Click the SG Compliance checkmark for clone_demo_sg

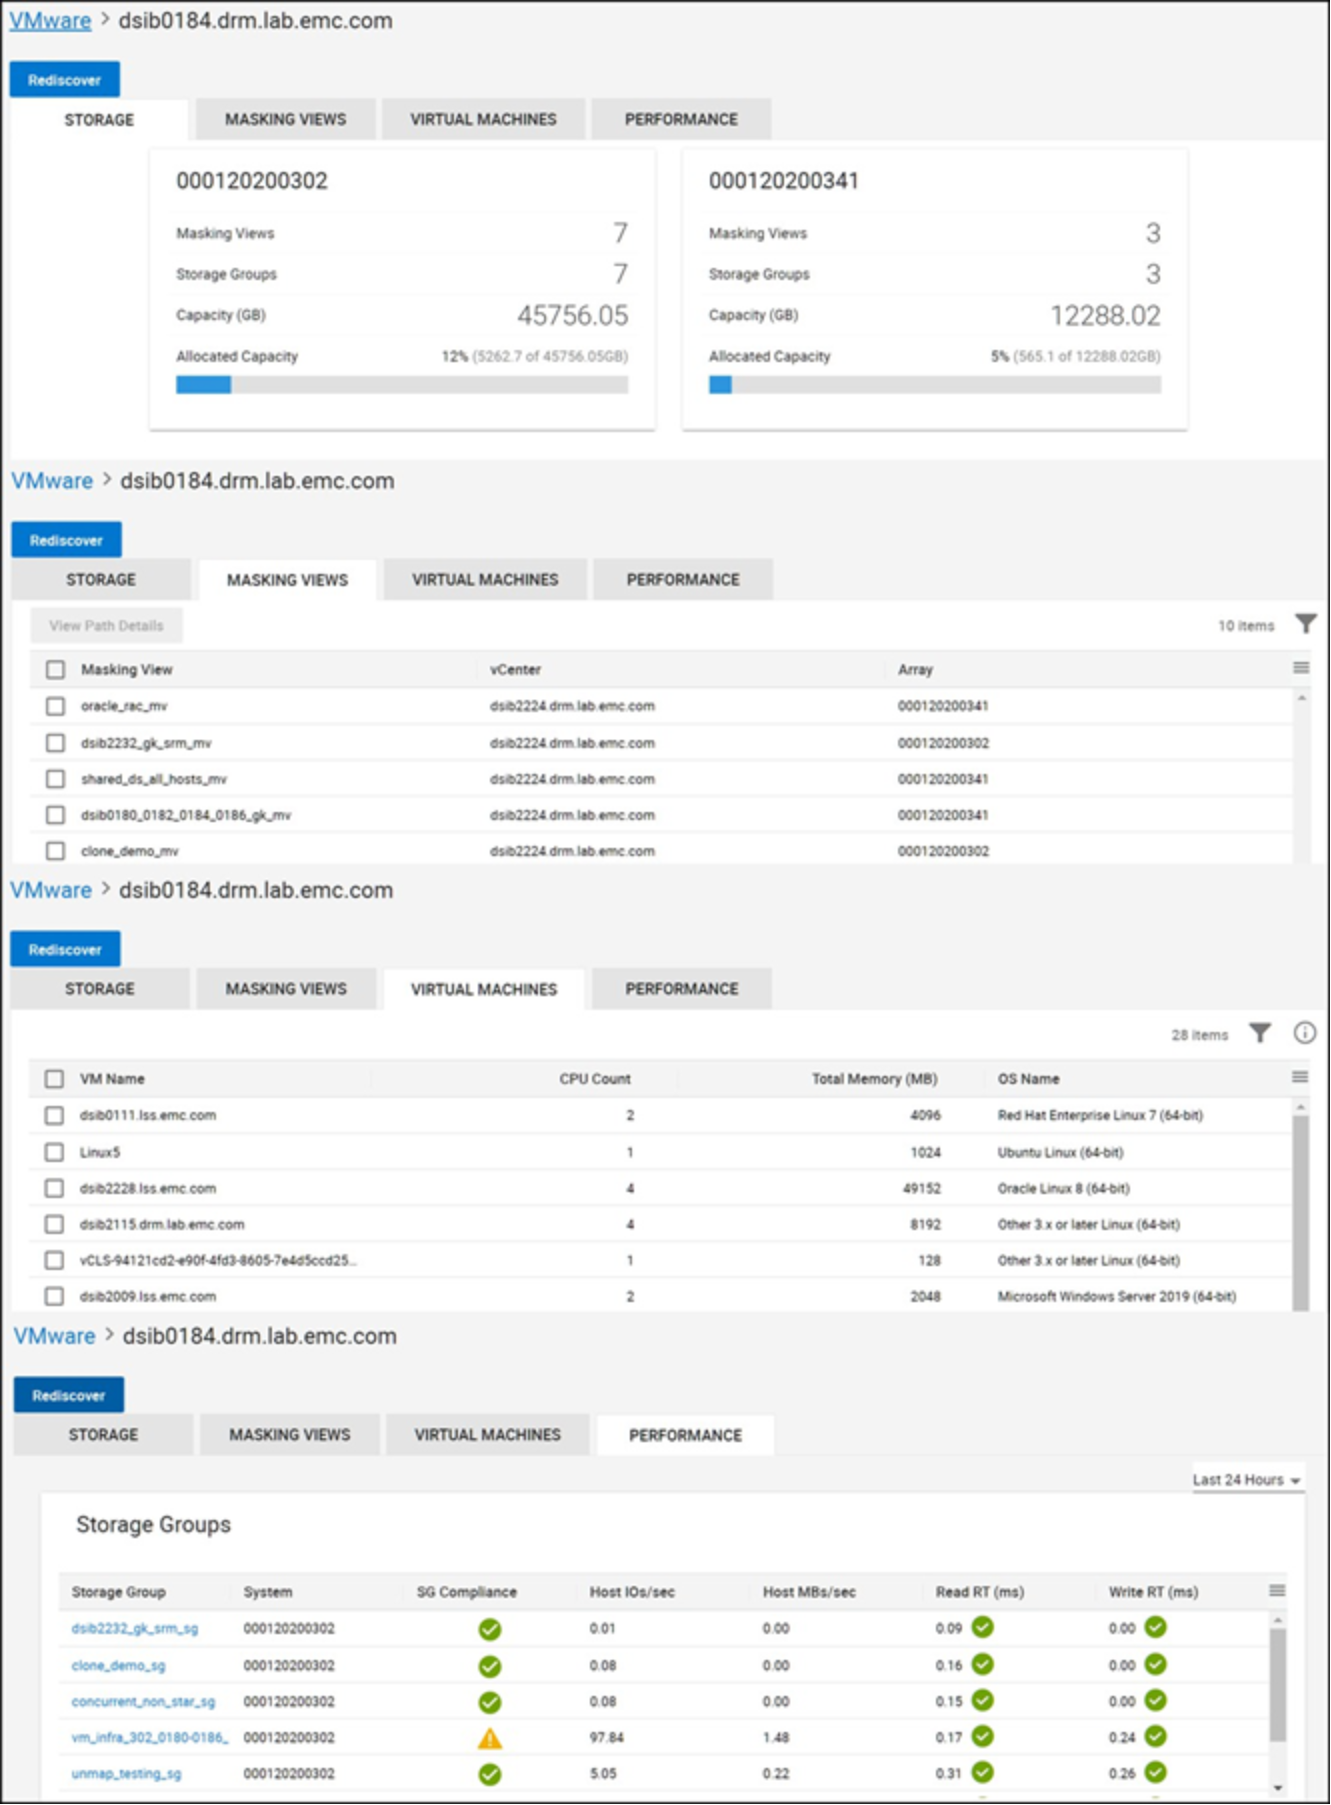[x=489, y=1667]
